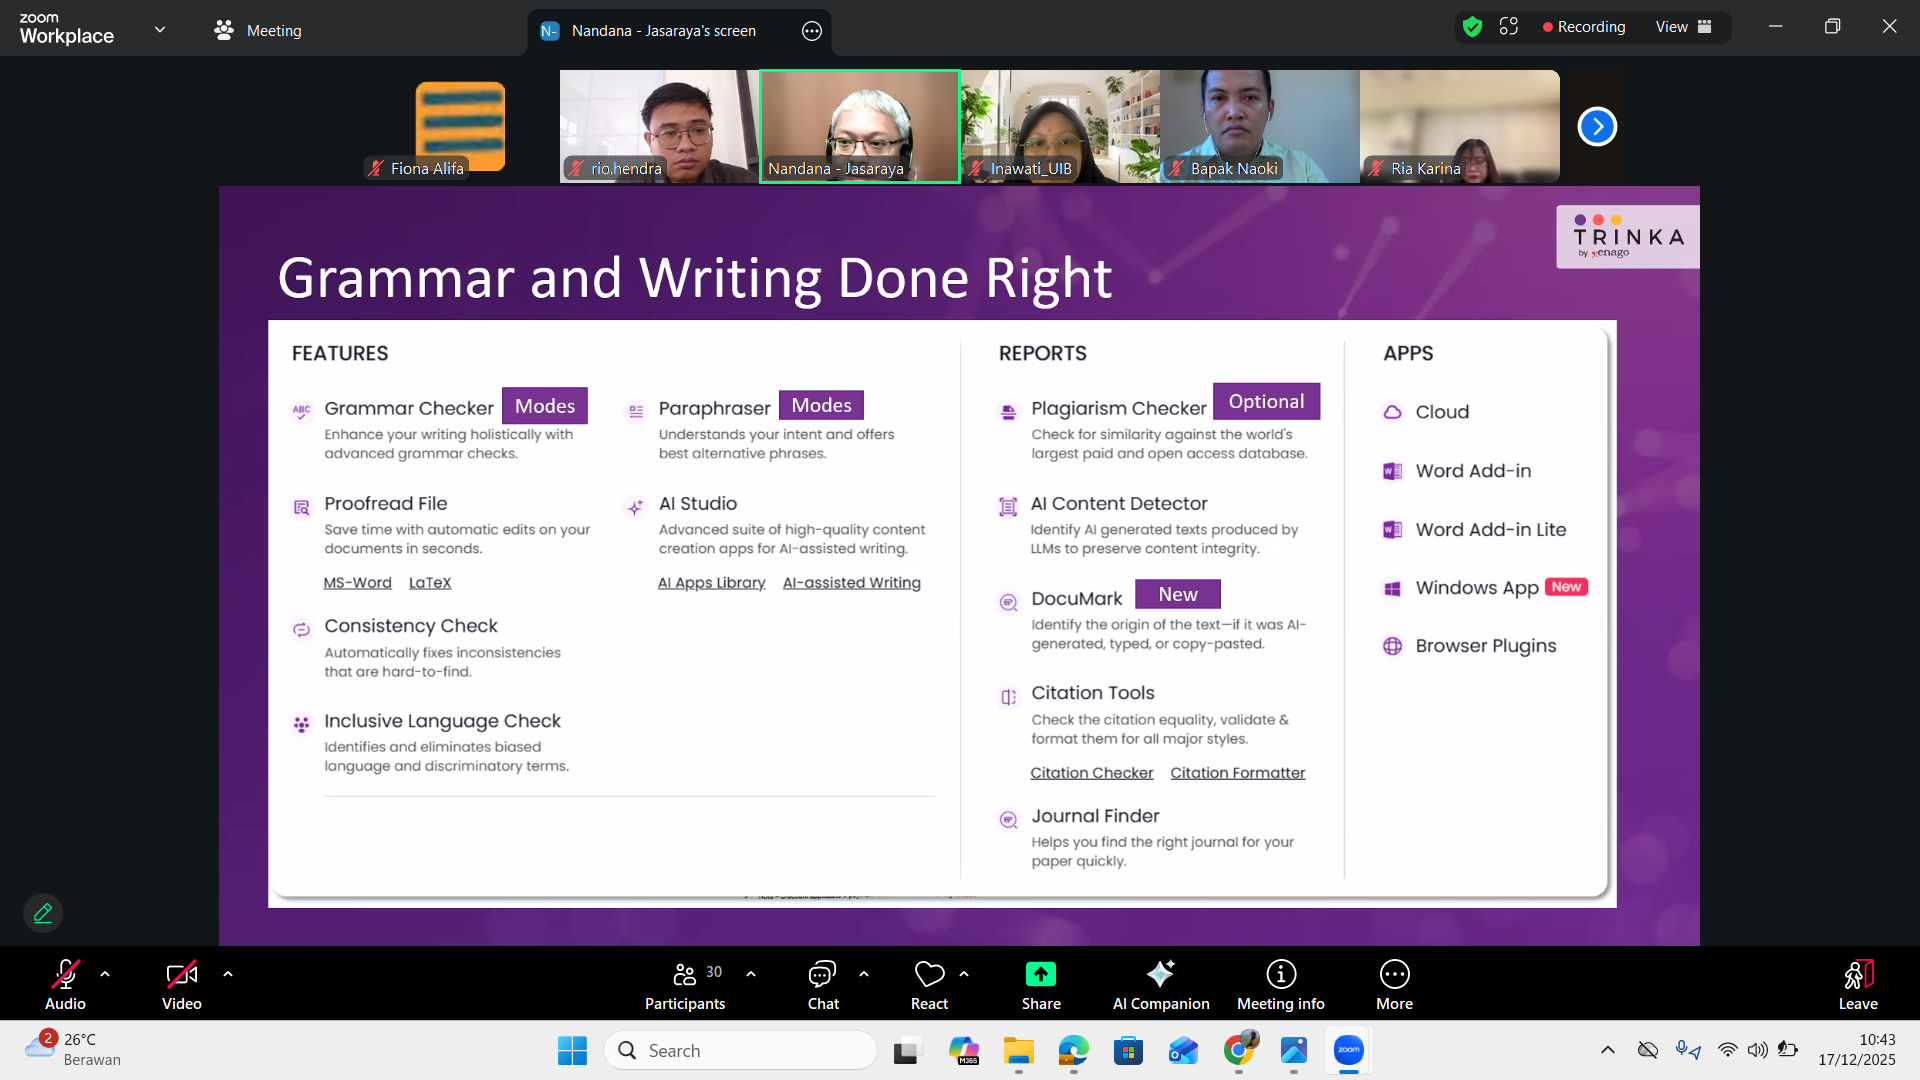Open the Participants list icon
The width and height of the screenshot is (1920, 1080).
point(684,974)
